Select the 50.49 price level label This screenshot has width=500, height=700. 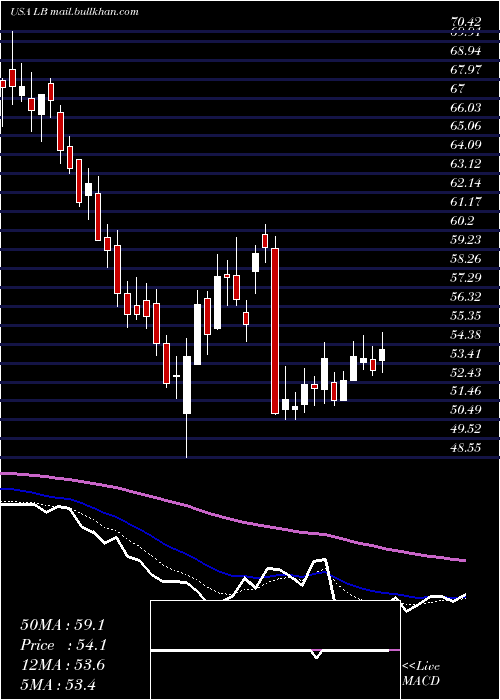(466, 410)
